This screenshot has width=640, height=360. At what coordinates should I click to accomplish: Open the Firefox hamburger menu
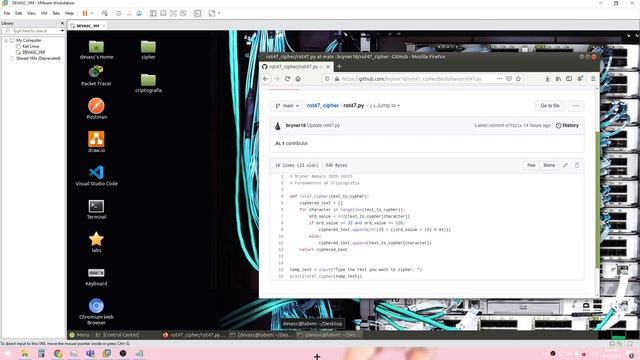click(593, 79)
